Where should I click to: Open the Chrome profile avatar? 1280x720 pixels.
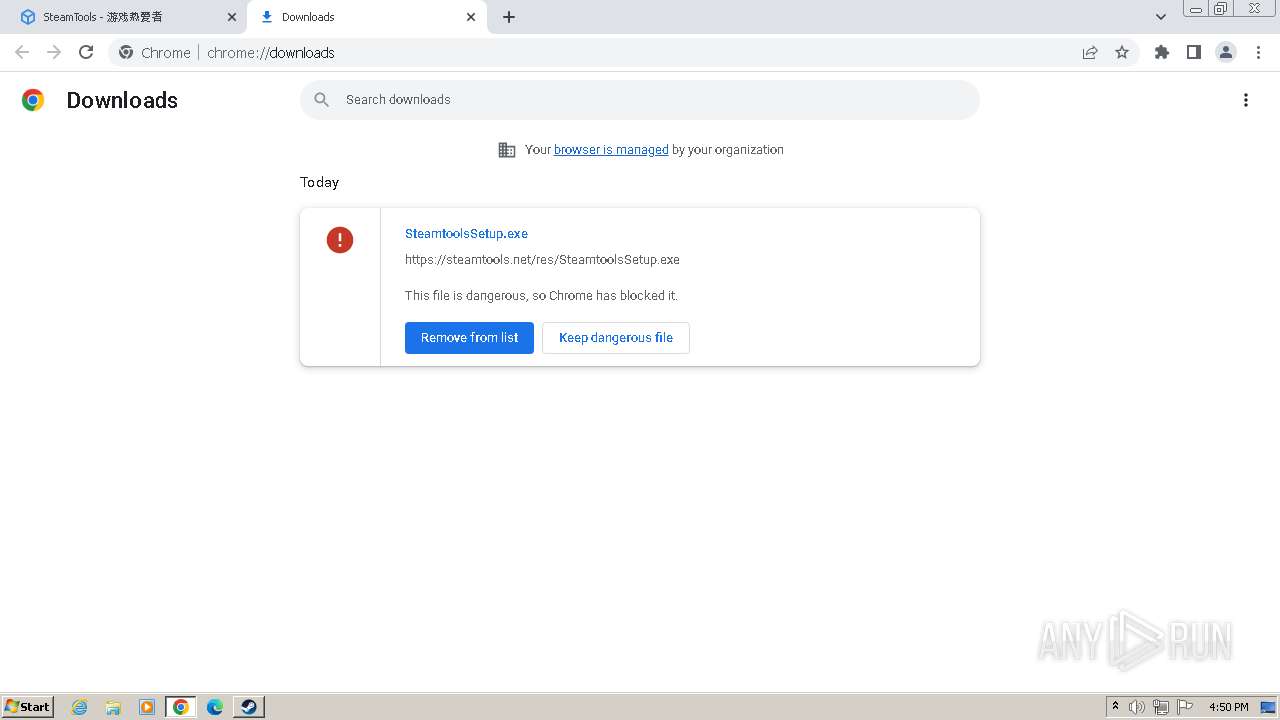(x=1226, y=53)
